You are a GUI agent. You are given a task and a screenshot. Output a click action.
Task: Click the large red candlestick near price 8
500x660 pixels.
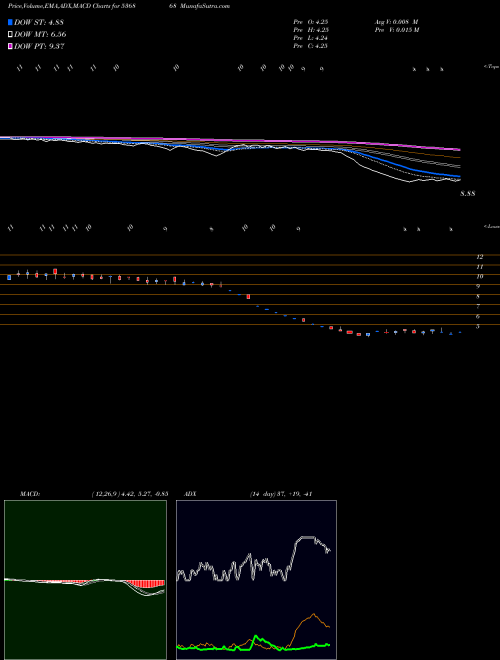pyautogui.click(x=248, y=297)
